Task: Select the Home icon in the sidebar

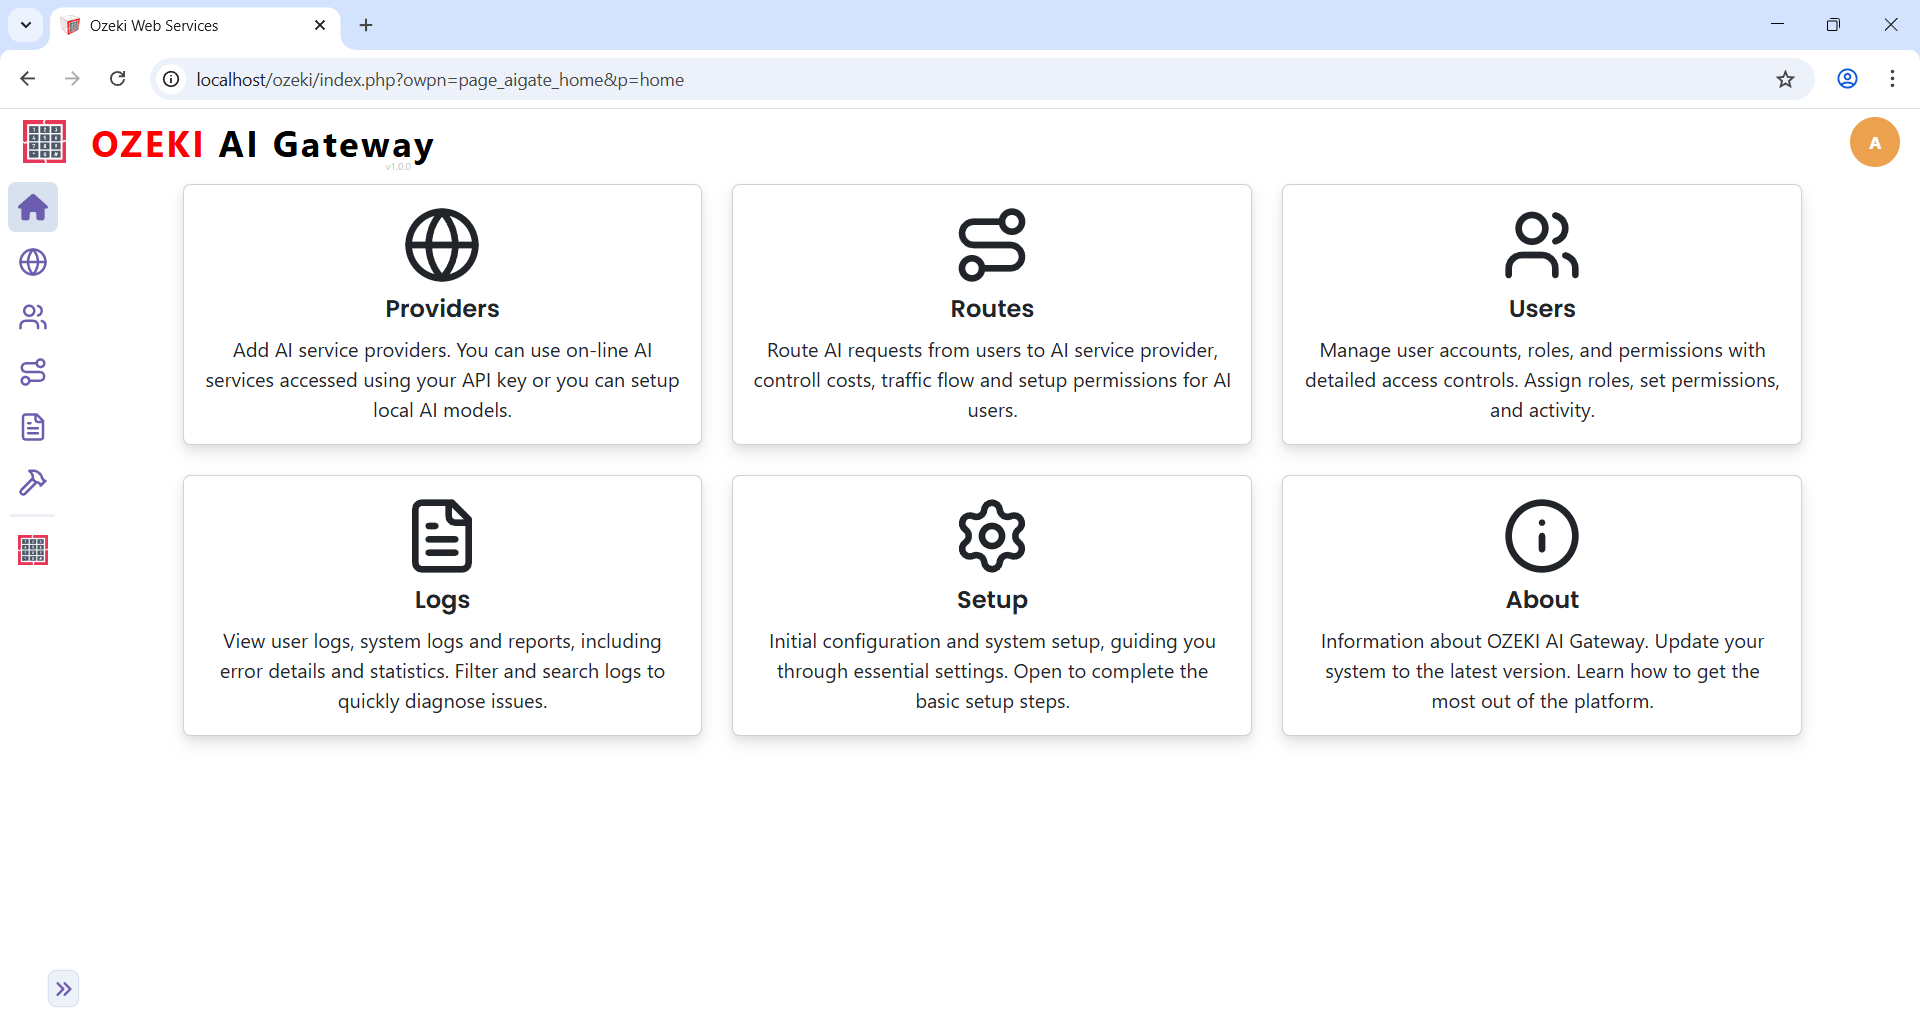Action: (33, 207)
